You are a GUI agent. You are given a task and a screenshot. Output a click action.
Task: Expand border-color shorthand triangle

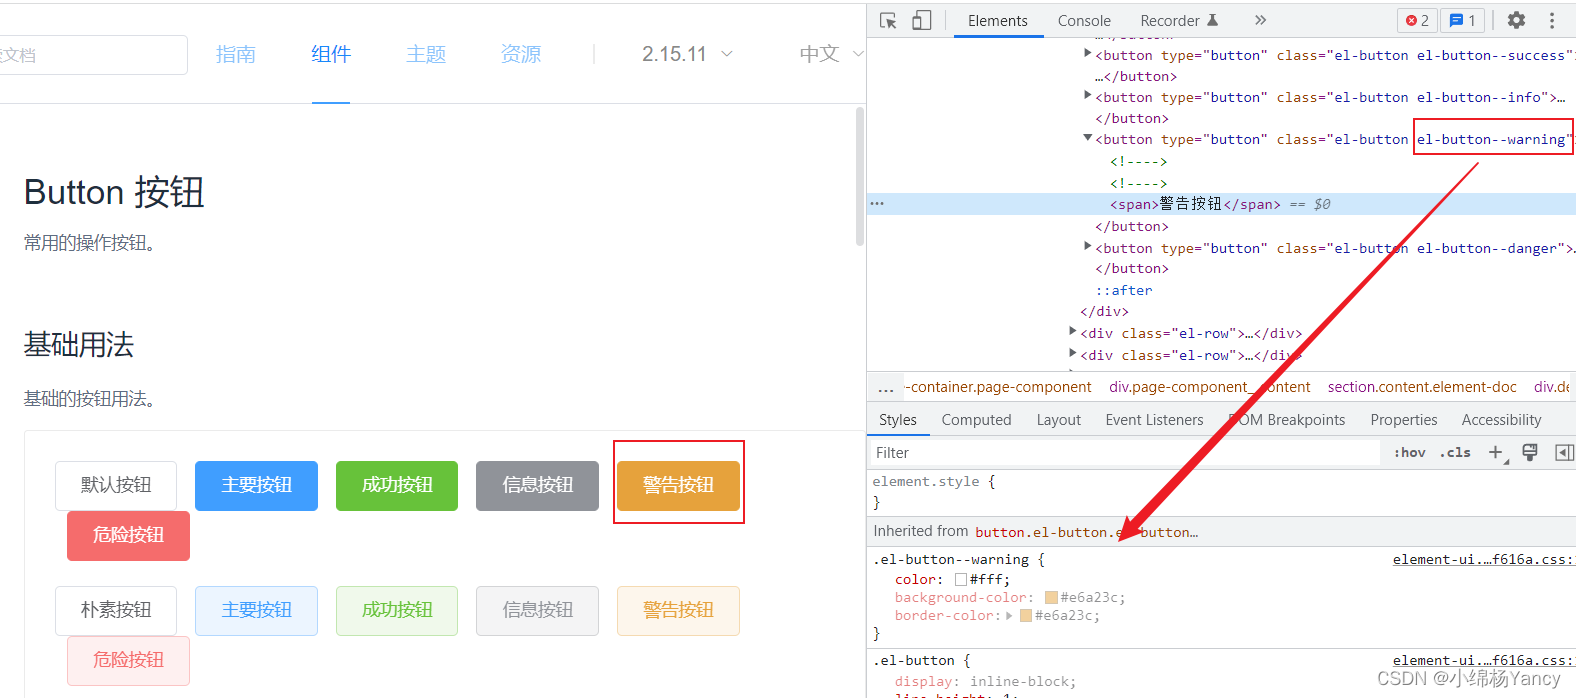point(1009,616)
